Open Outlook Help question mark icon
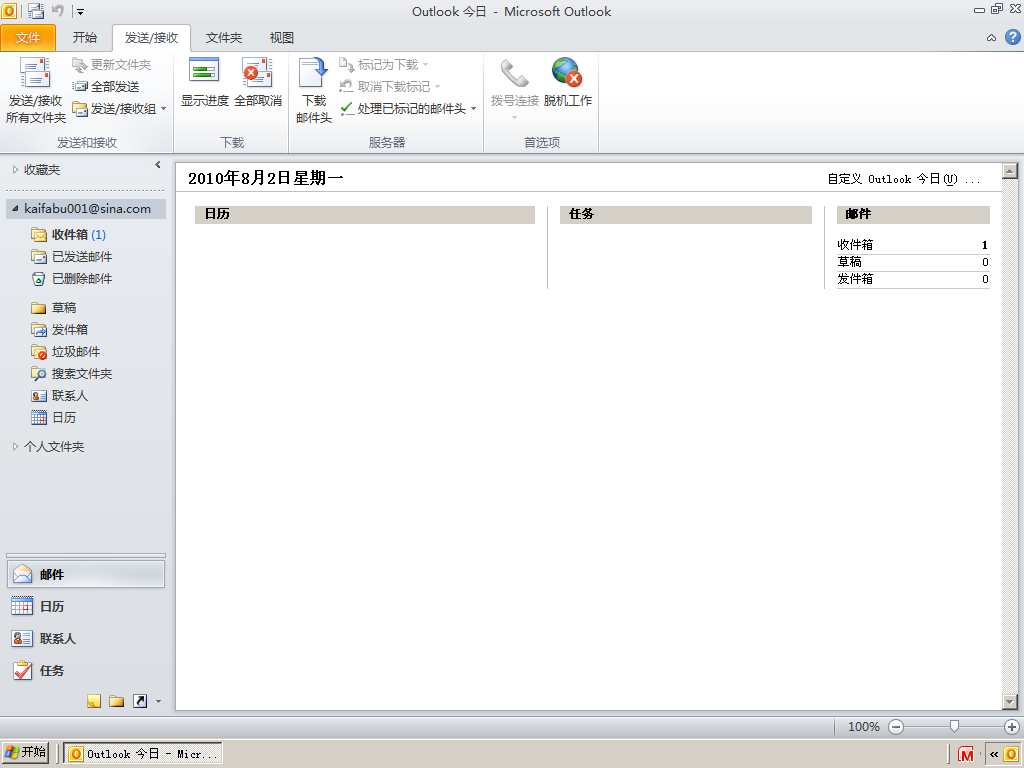The width and height of the screenshot is (1024, 768). pos(1012,37)
